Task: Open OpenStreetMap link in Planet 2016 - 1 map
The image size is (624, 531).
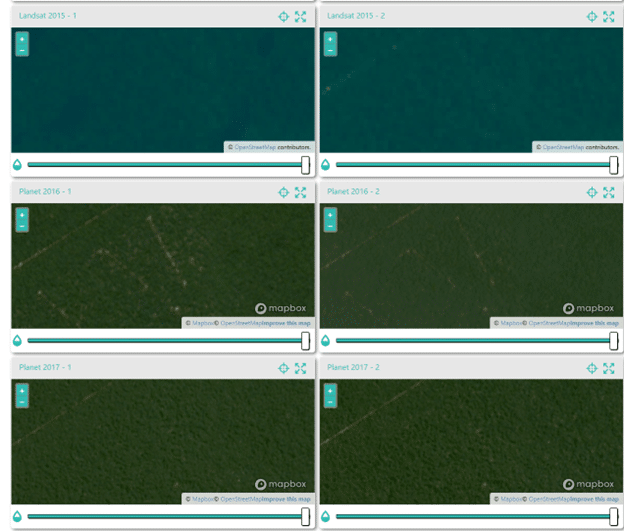Action: click(x=241, y=323)
